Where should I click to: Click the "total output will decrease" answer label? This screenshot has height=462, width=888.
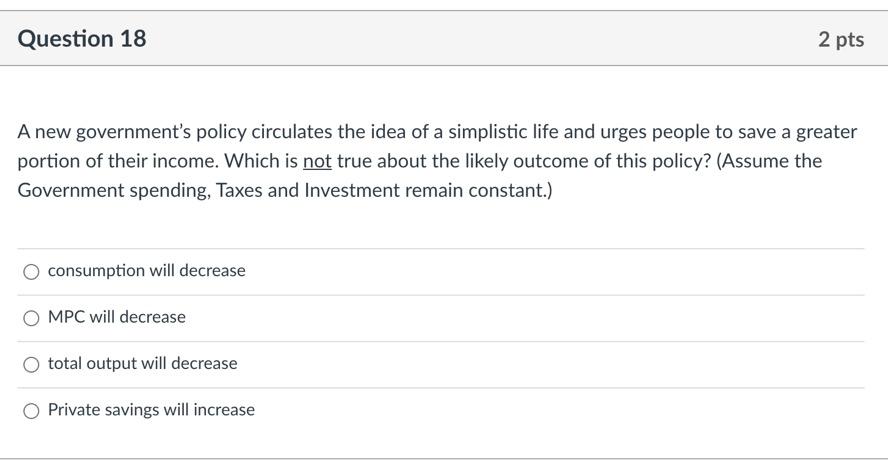coord(142,363)
